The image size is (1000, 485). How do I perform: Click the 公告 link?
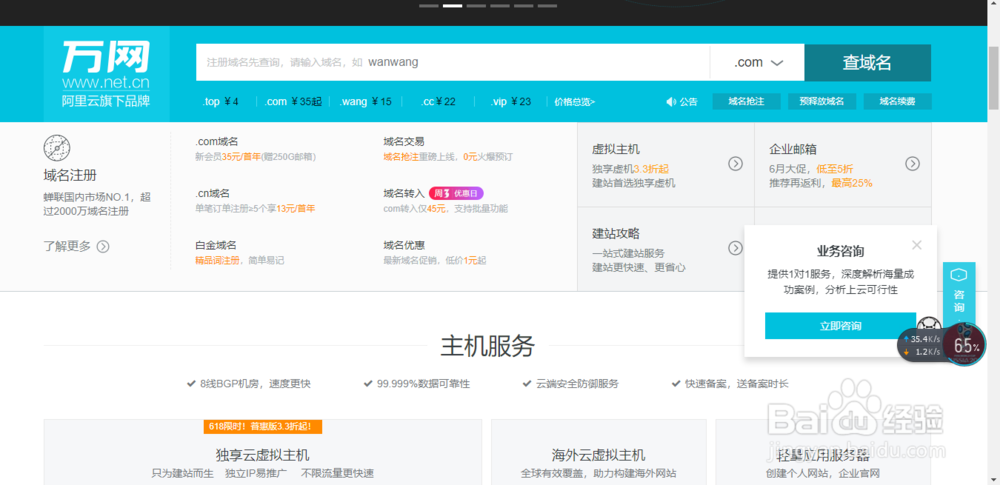click(688, 102)
